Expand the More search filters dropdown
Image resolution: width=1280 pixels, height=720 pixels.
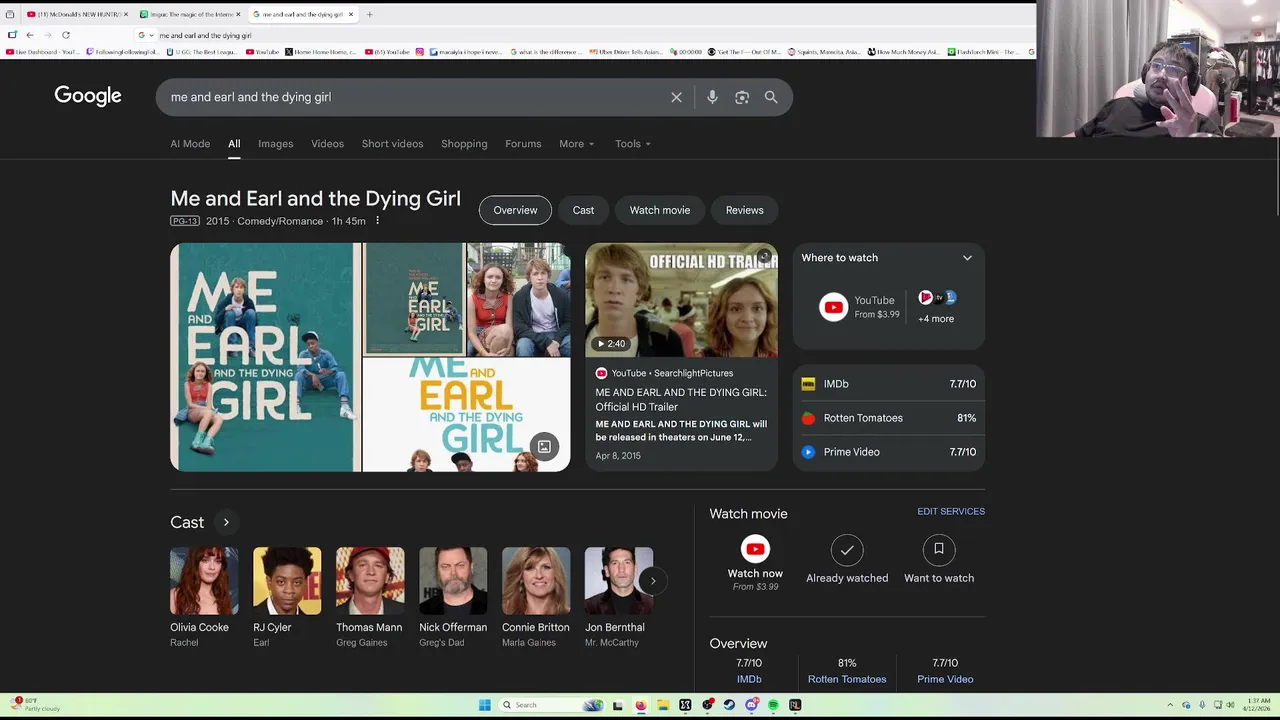pyautogui.click(x=577, y=144)
